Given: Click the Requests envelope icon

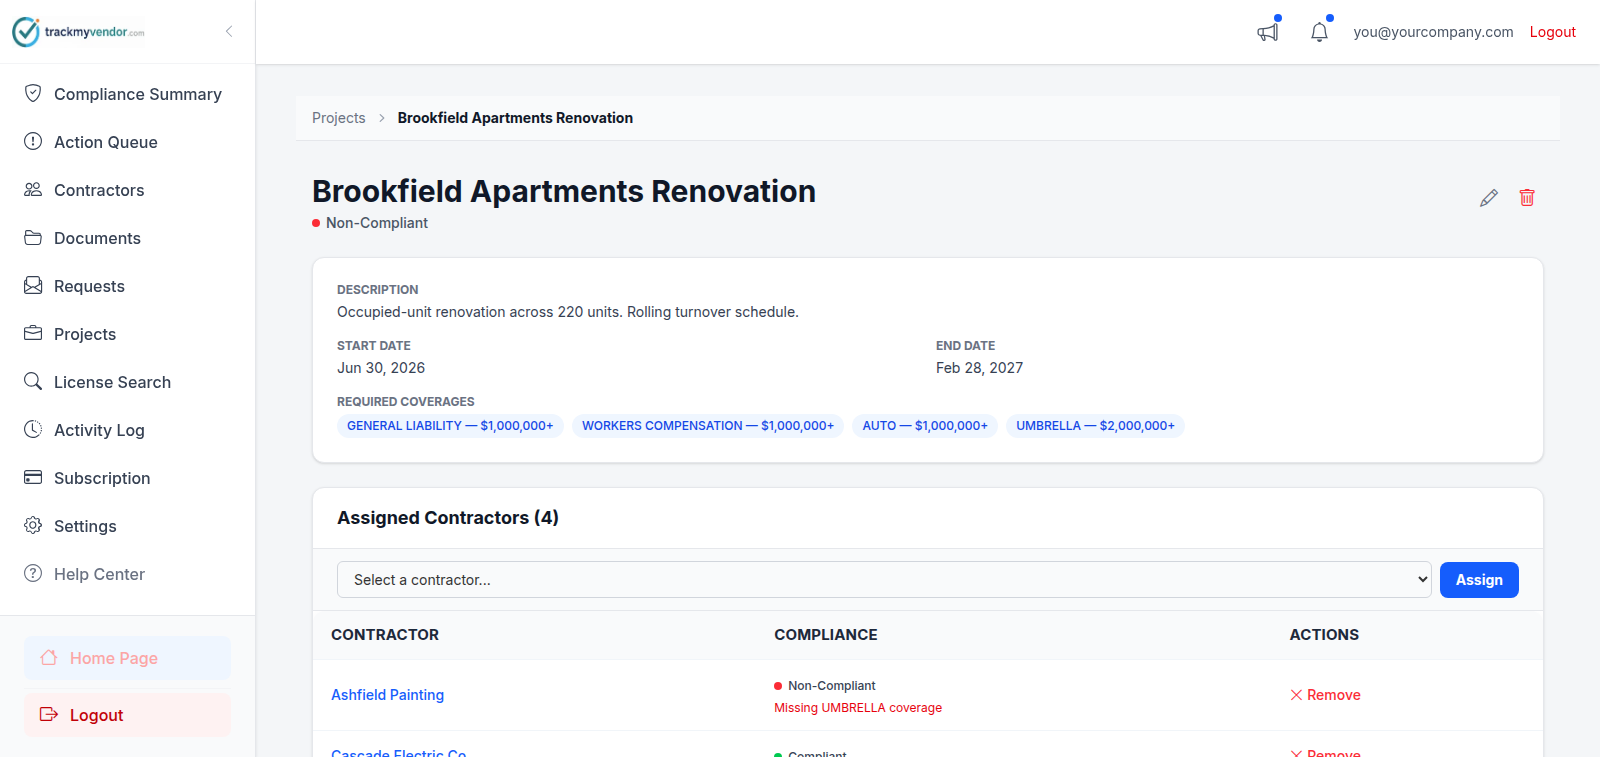Looking at the screenshot, I should coord(33,285).
